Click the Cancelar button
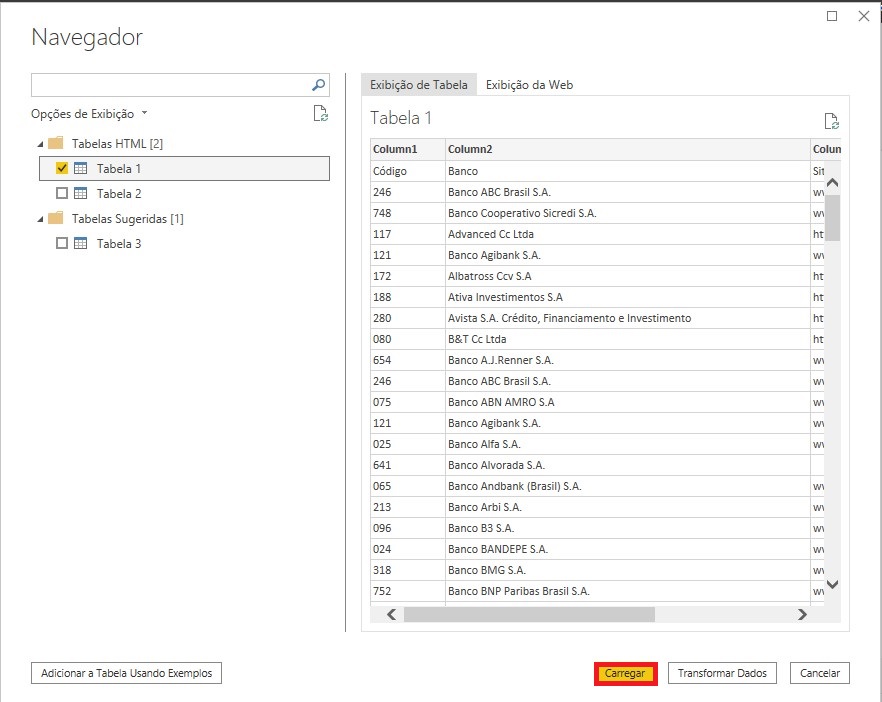This screenshot has height=702, width=882. click(820, 673)
